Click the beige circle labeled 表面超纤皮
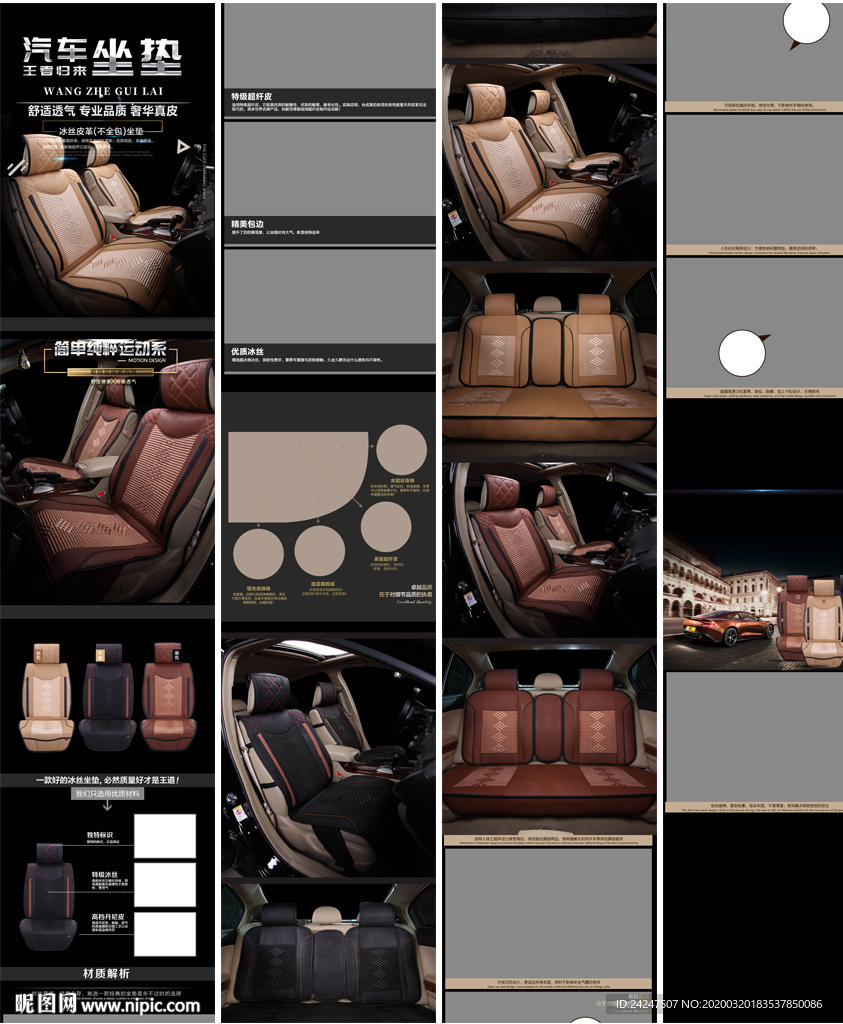 coord(386,526)
